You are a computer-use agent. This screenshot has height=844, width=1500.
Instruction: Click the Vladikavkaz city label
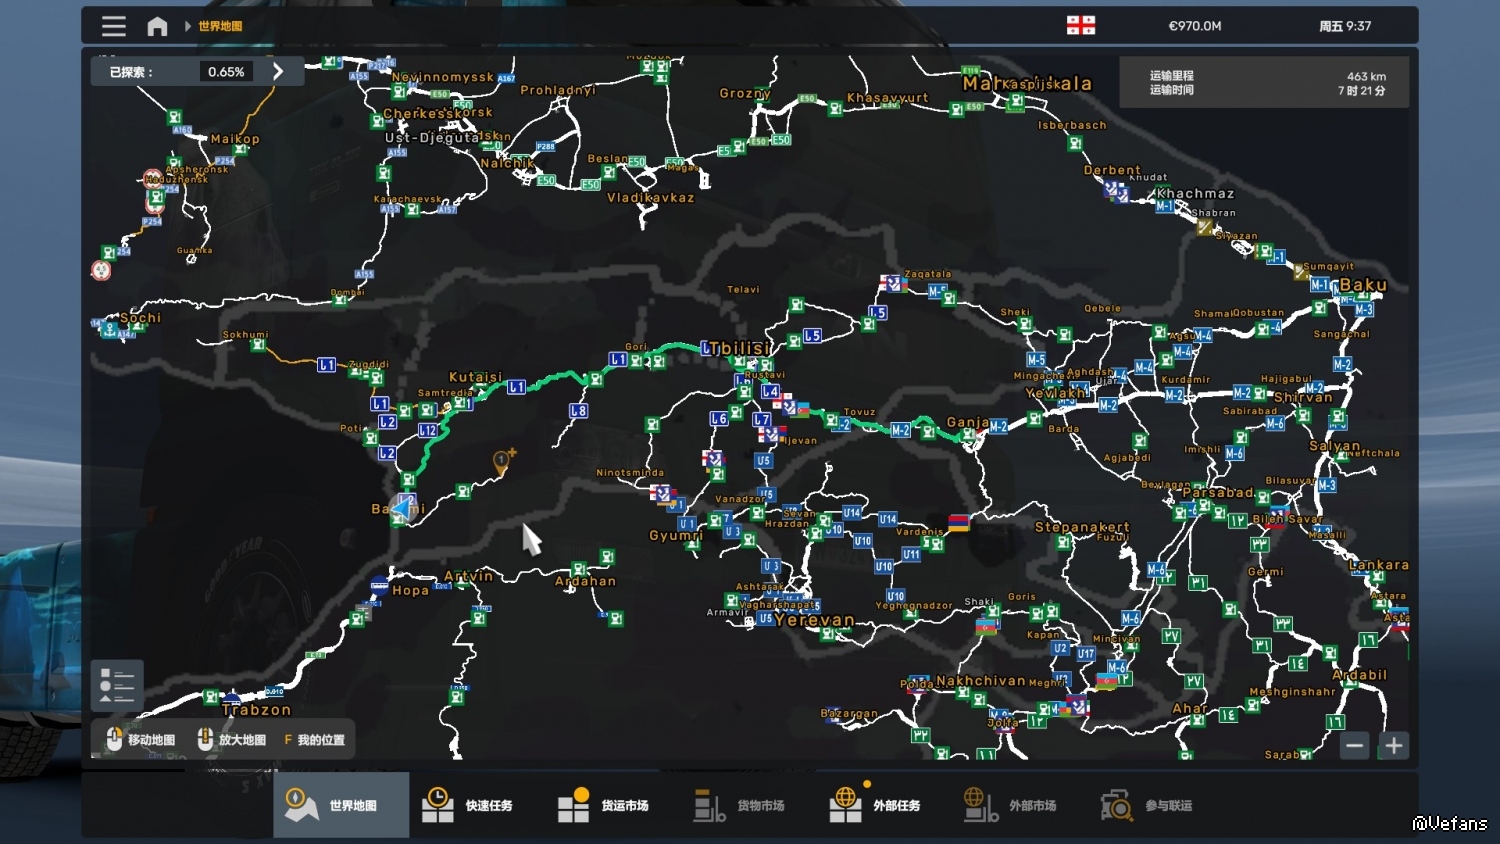click(x=651, y=197)
